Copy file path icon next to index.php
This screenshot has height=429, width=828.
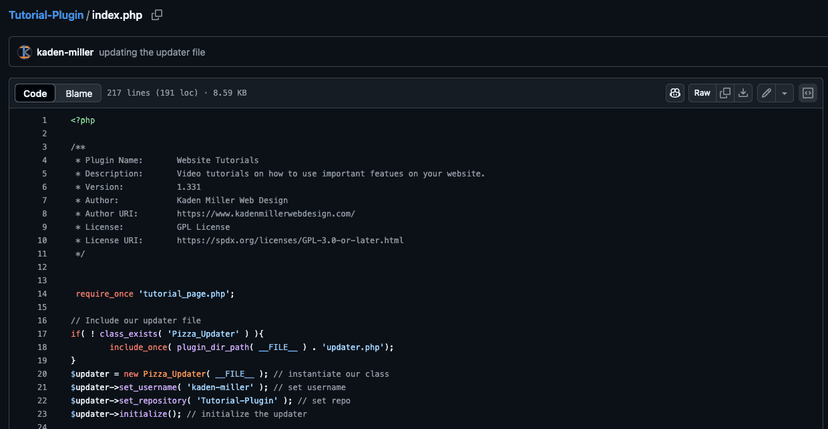point(157,15)
